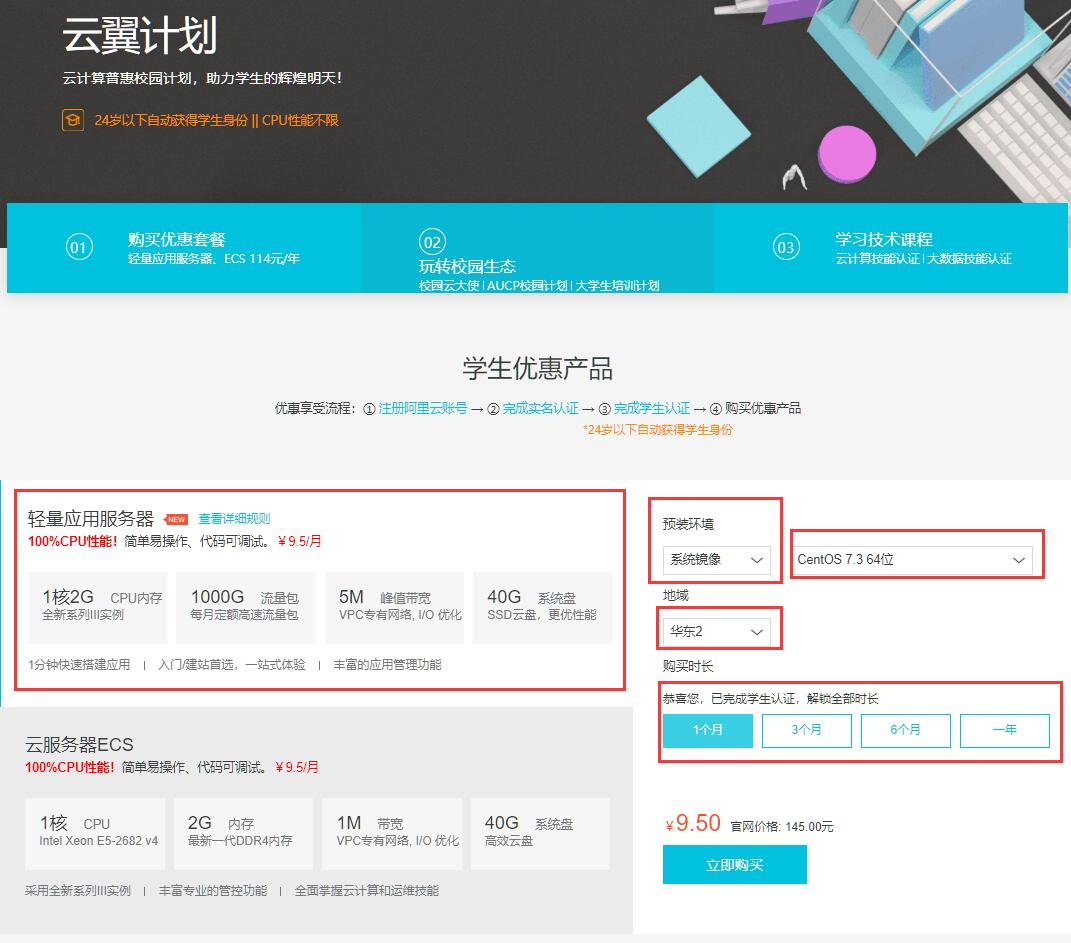Image resolution: width=1071 pixels, height=943 pixels.
Task: Click the ¥9.50 price text
Action: pyautogui.click(x=693, y=824)
